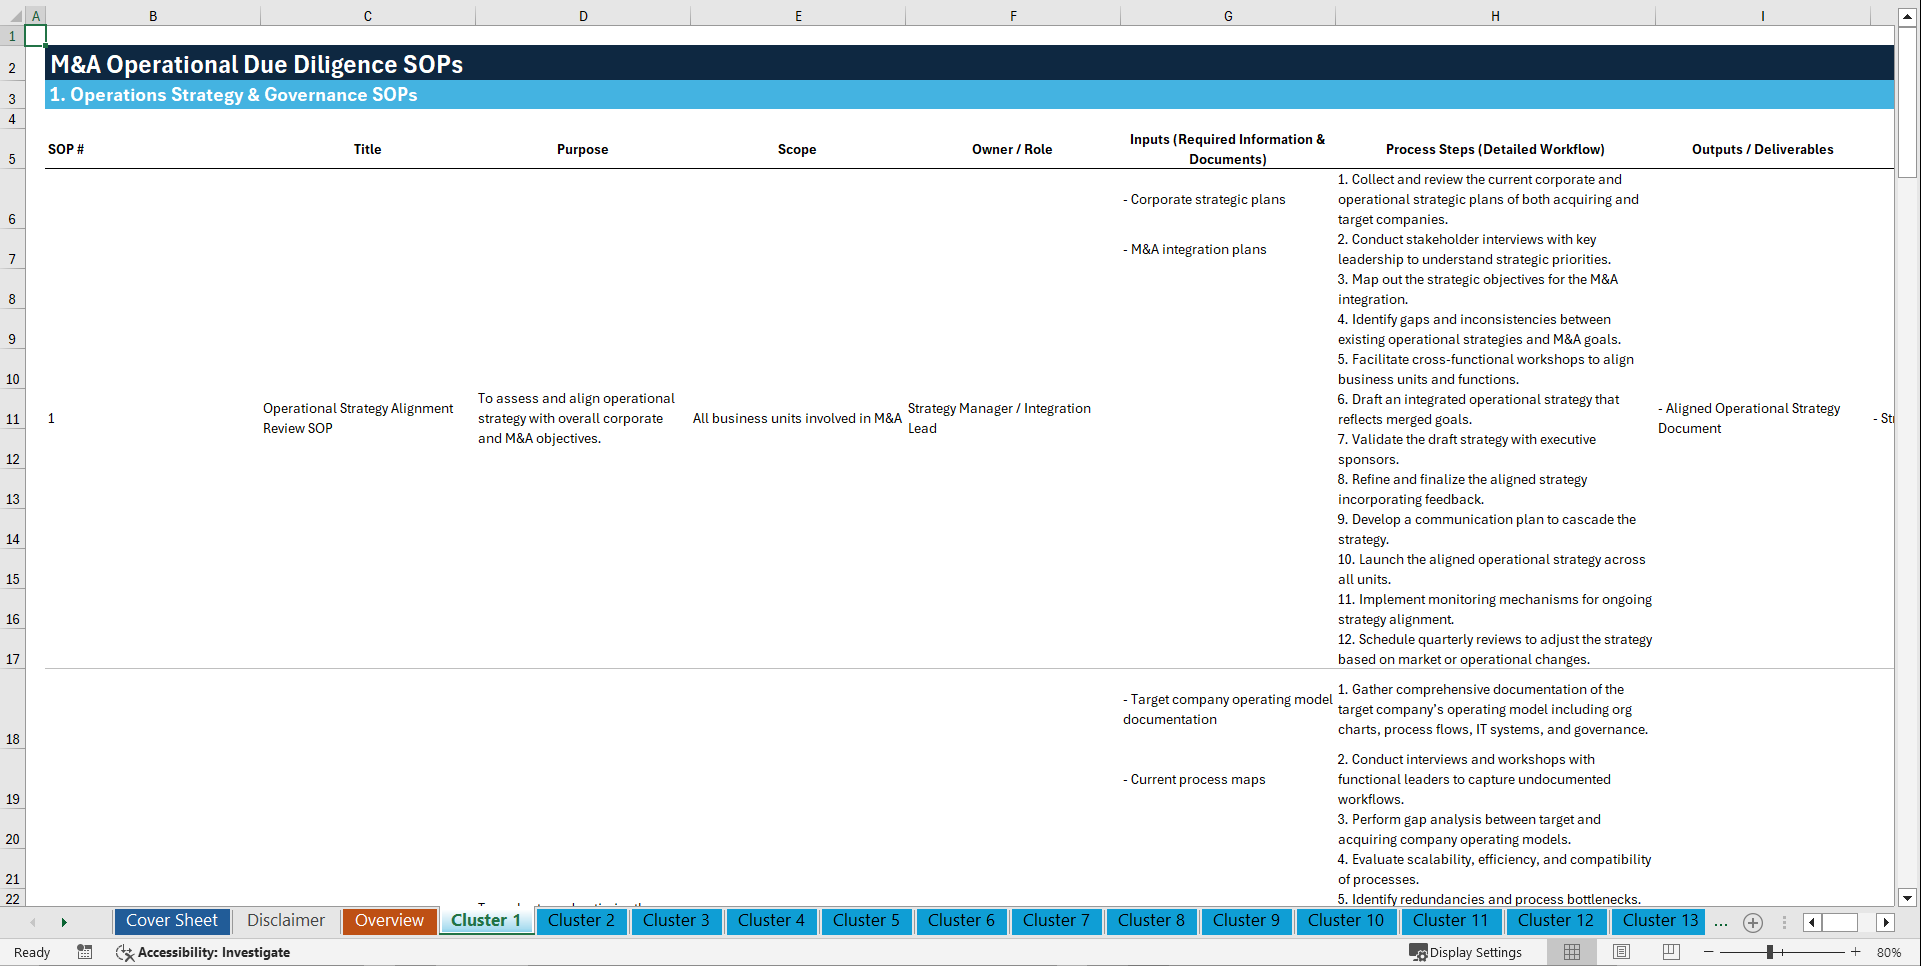
Task: Switch to the Overview sheet
Action: coord(389,921)
